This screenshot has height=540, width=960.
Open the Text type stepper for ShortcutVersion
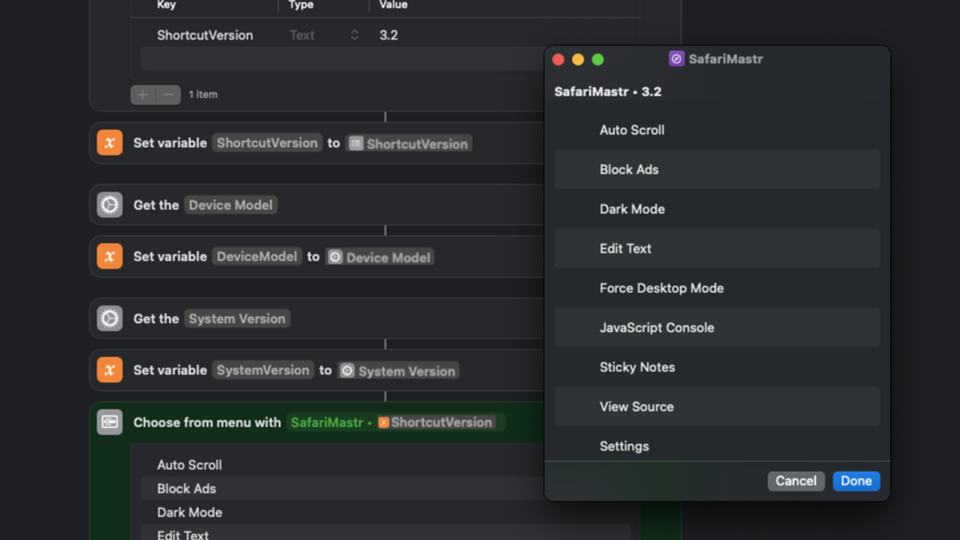pyautogui.click(x=354, y=35)
